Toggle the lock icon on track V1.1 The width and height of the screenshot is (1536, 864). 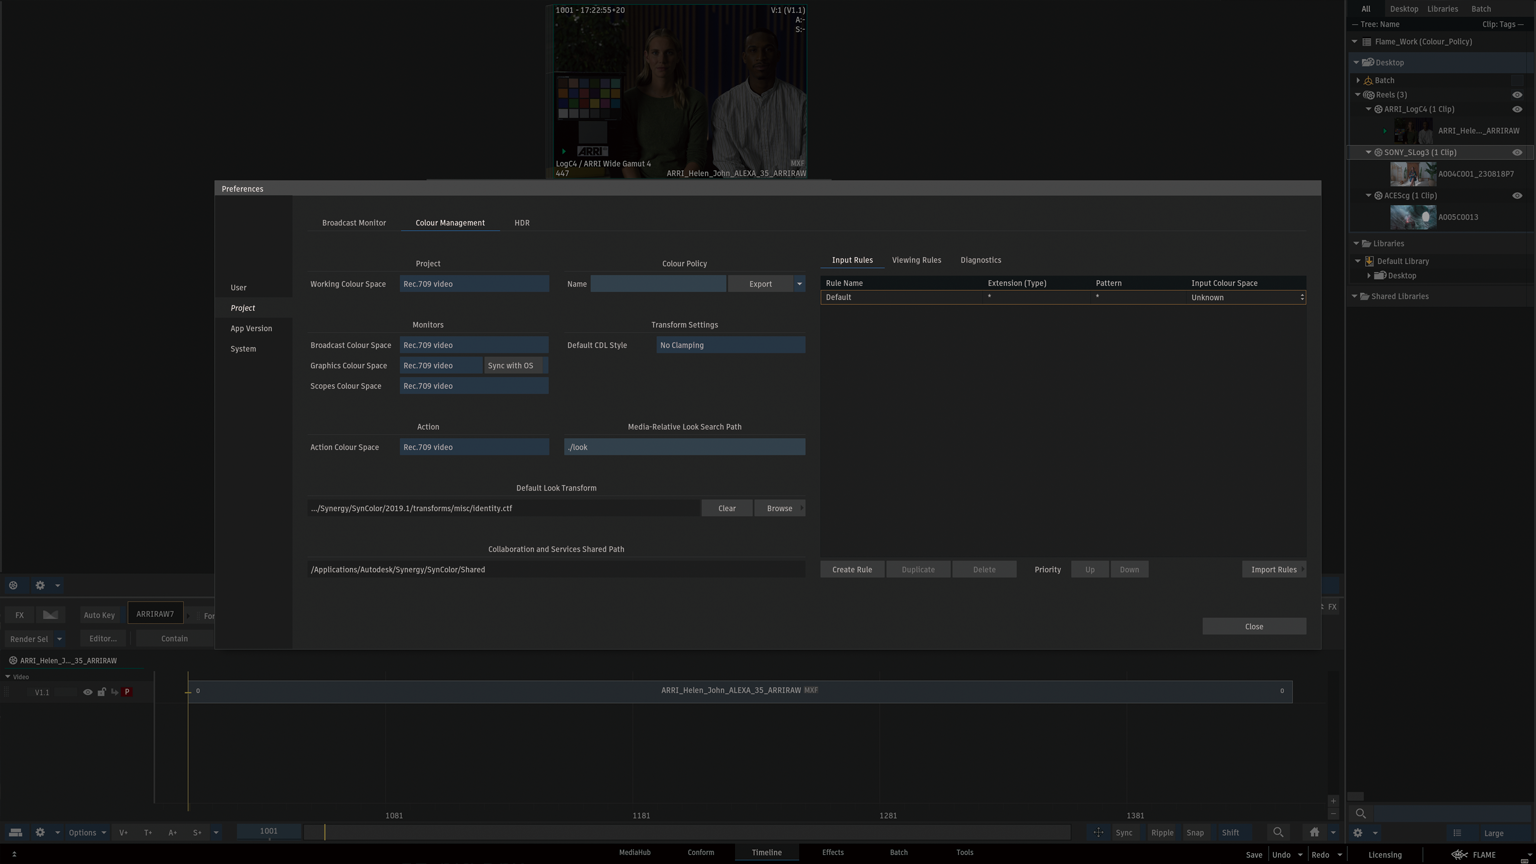point(101,692)
